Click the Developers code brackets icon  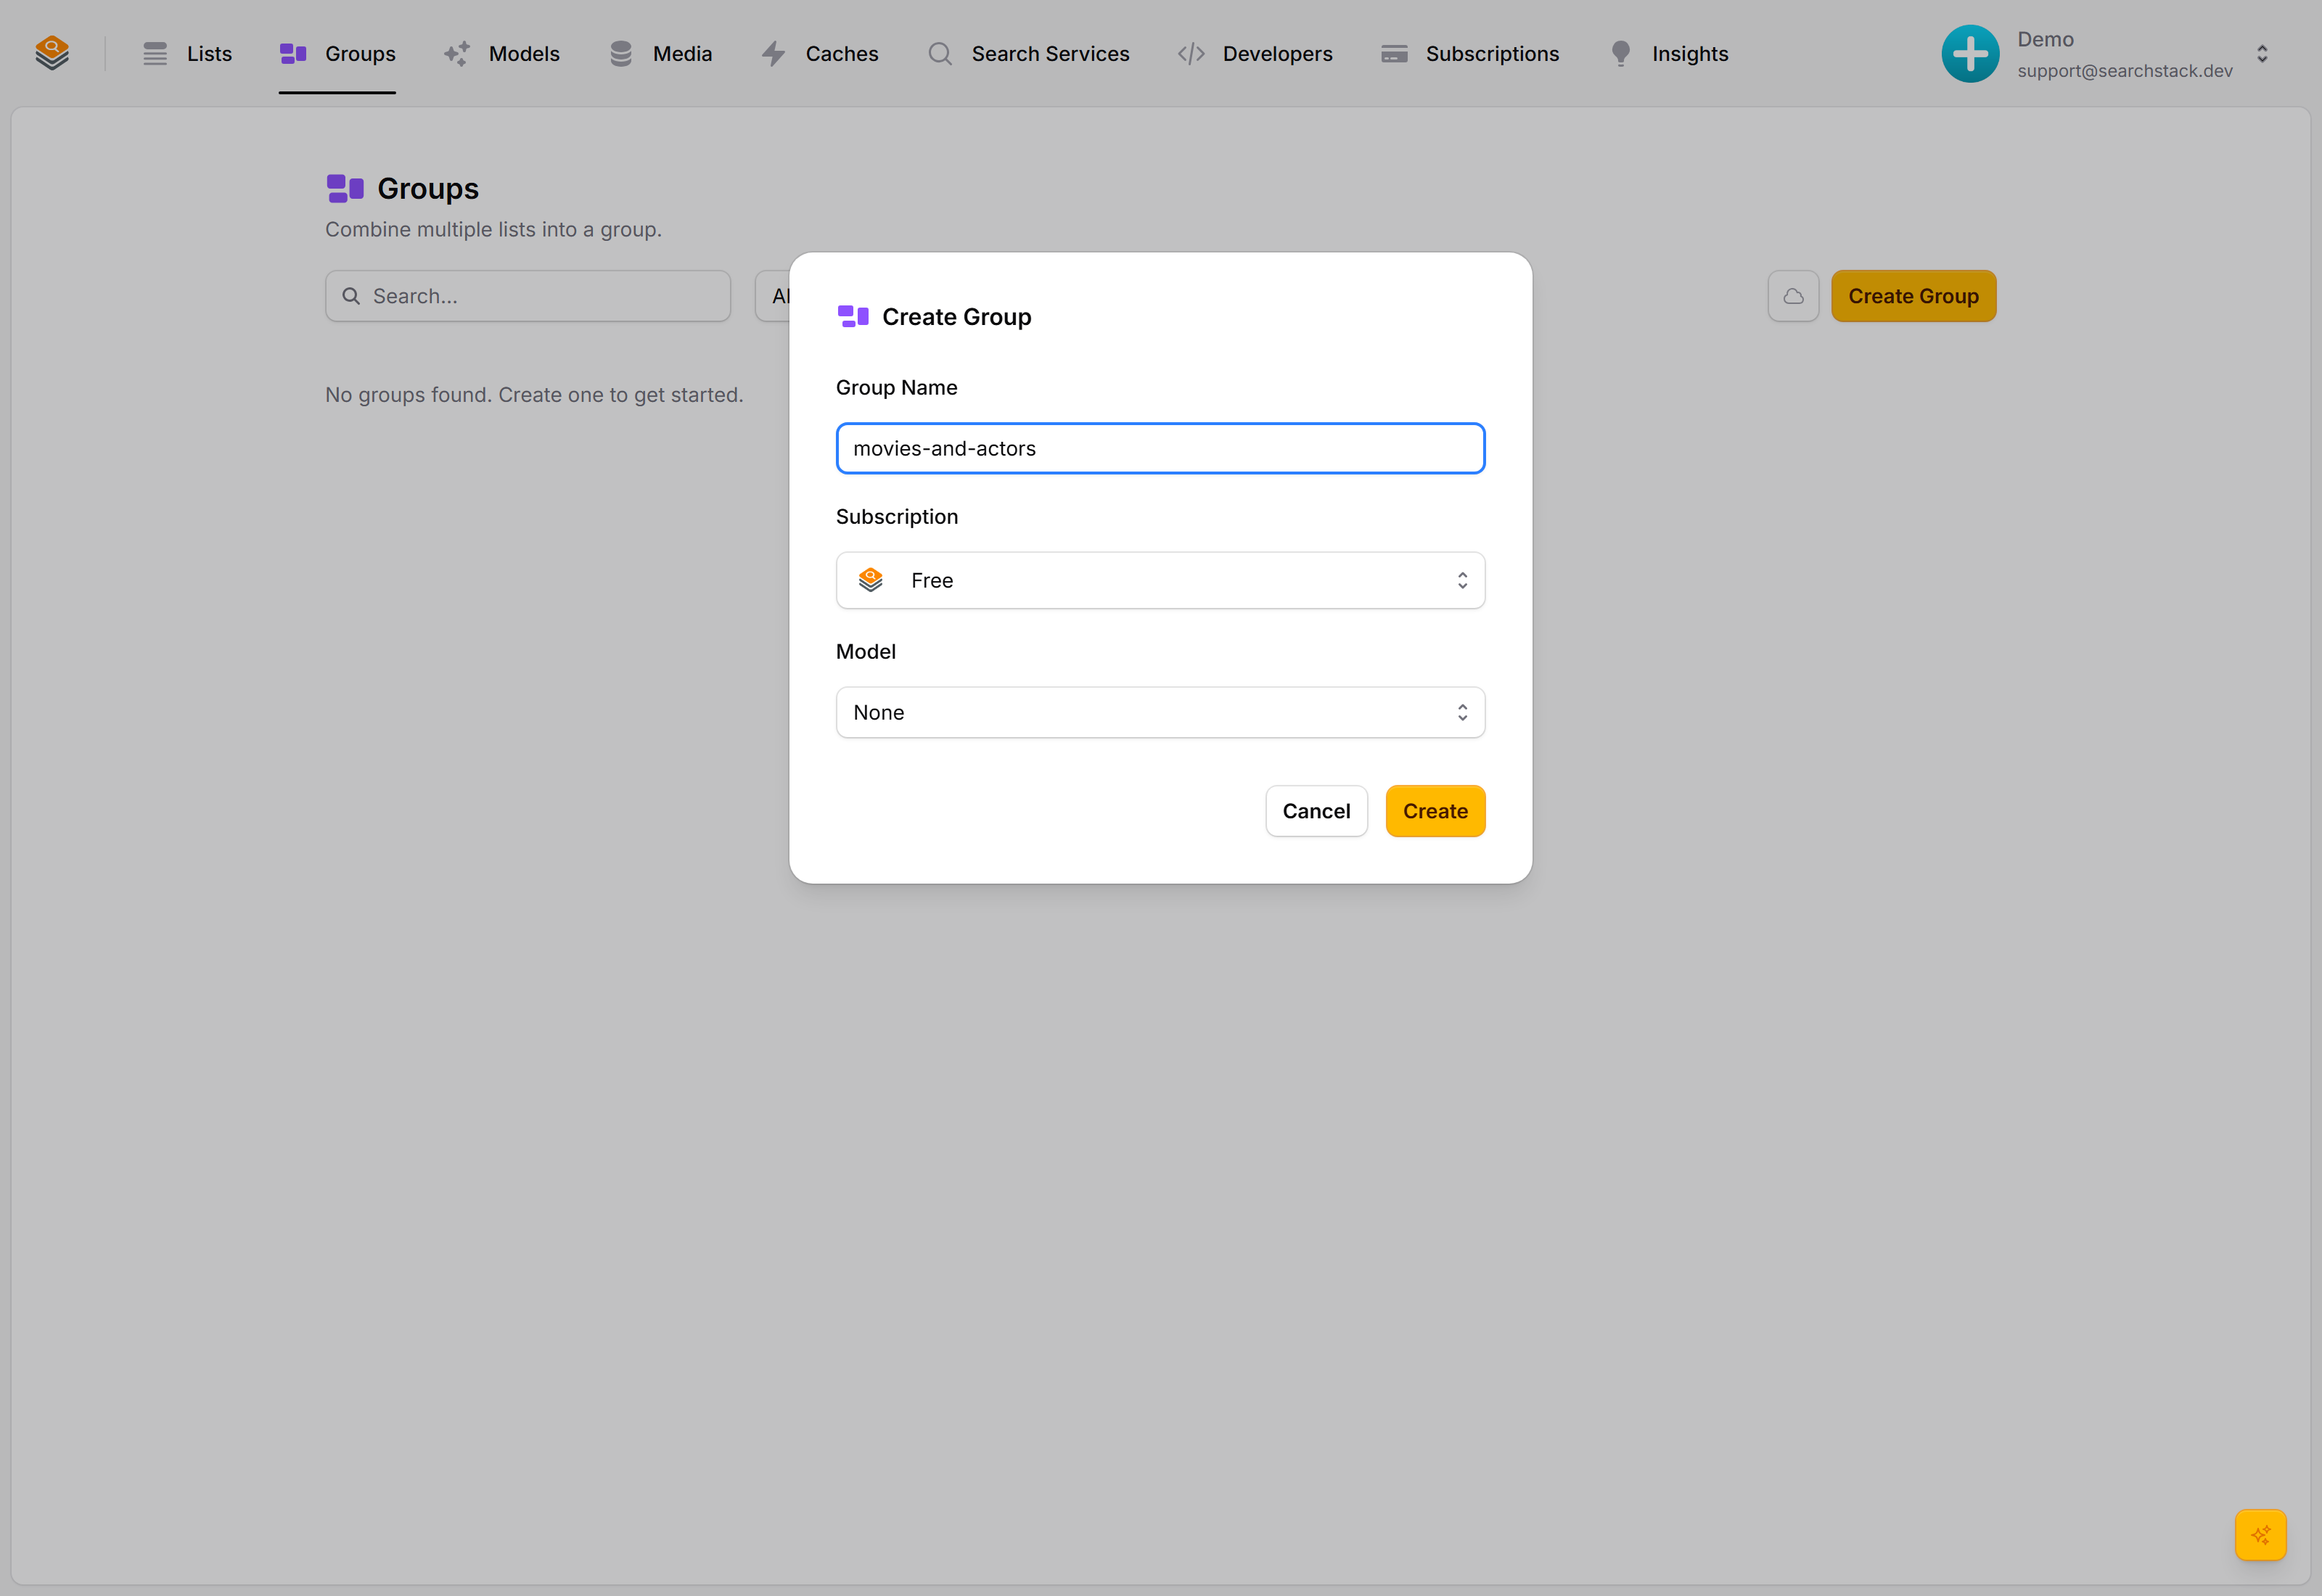[x=1191, y=54]
